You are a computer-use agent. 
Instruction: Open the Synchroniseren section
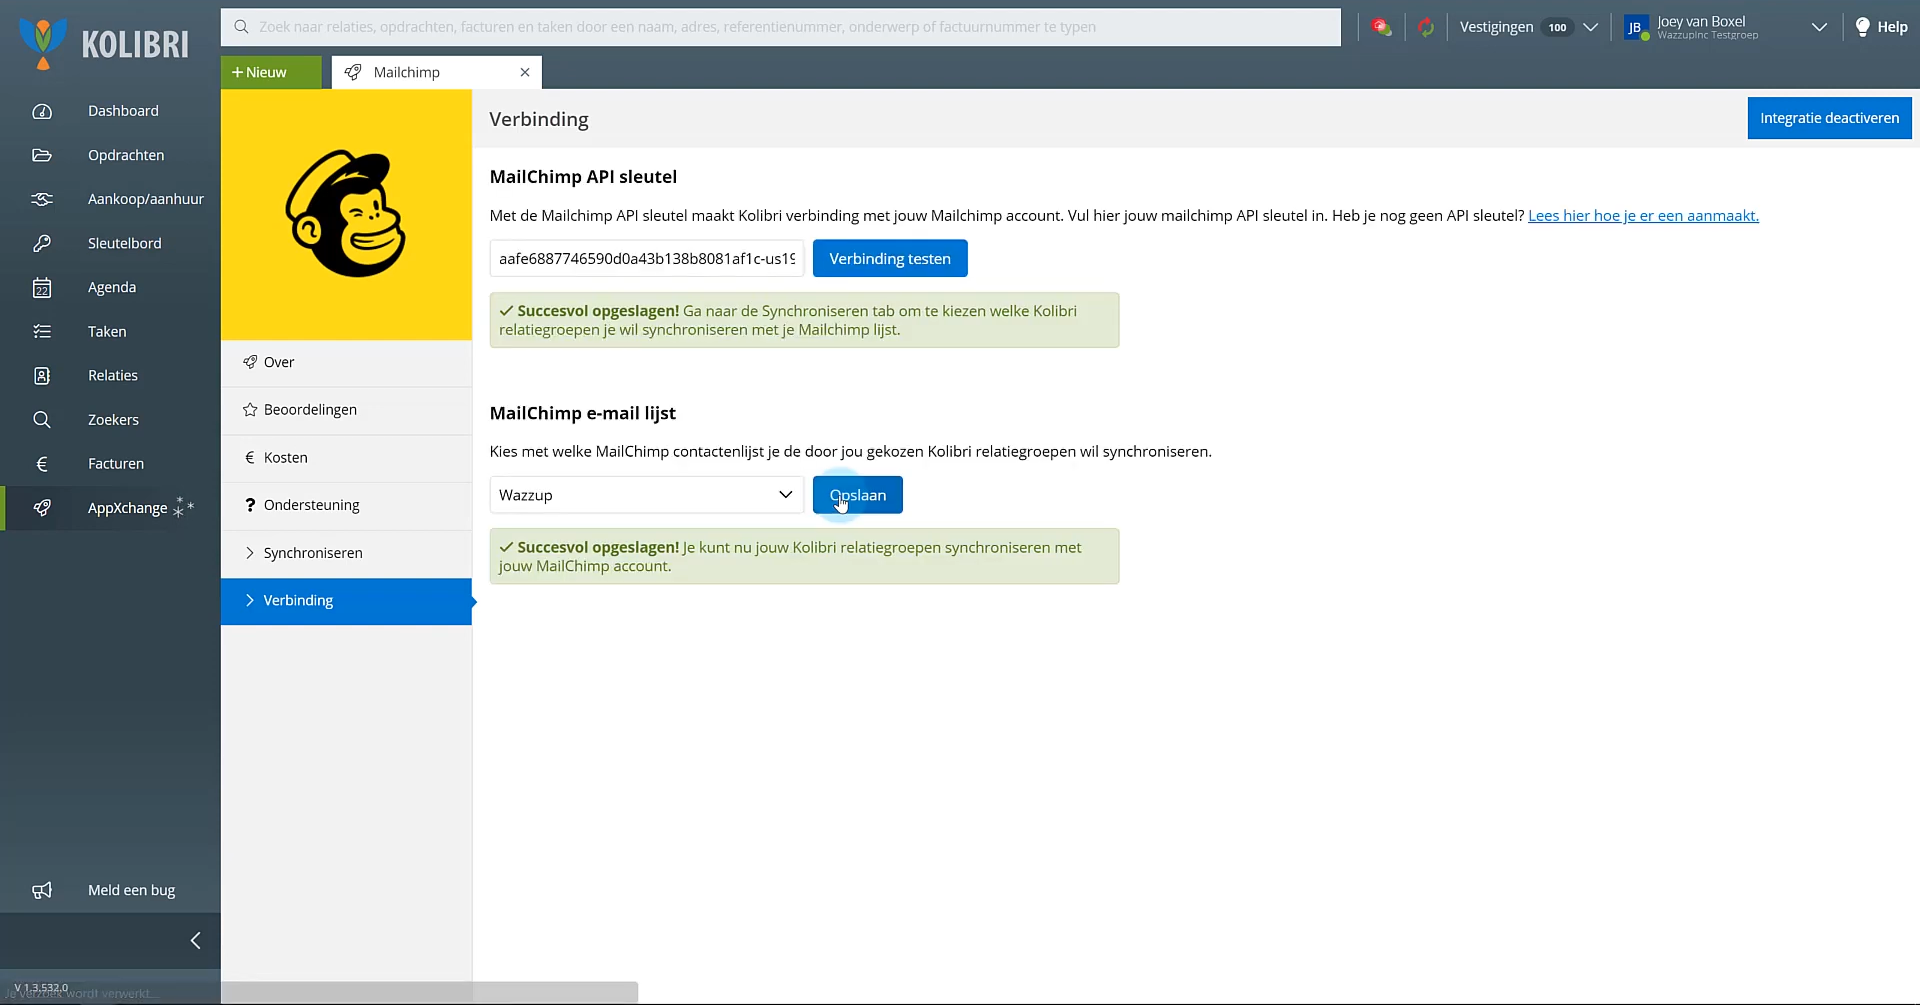click(346, 553)
